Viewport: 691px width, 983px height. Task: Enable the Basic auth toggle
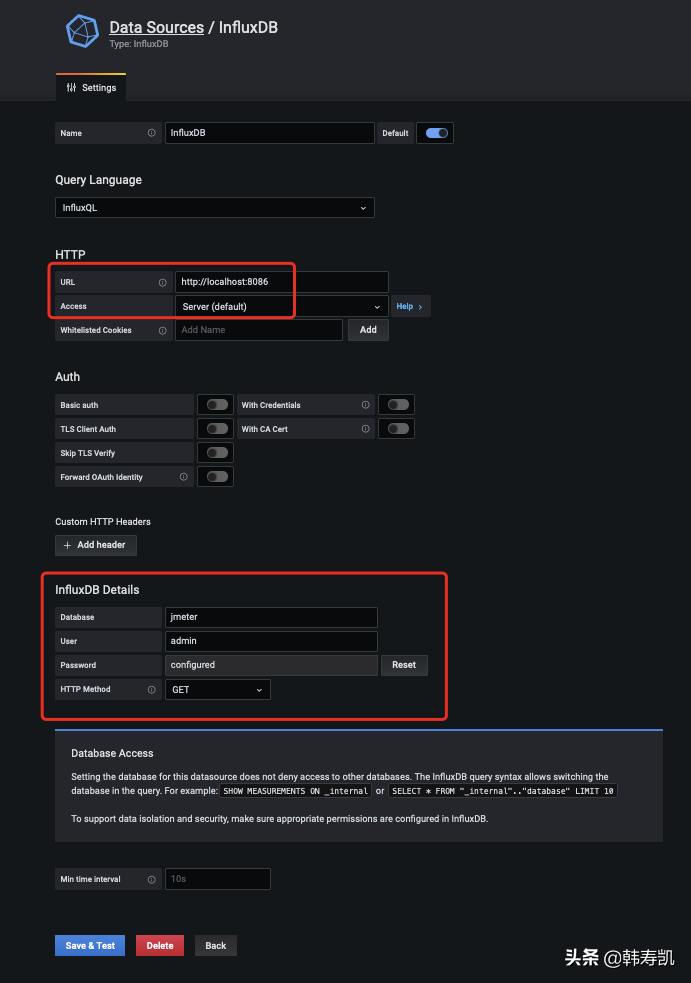click(x=215, y=404)
